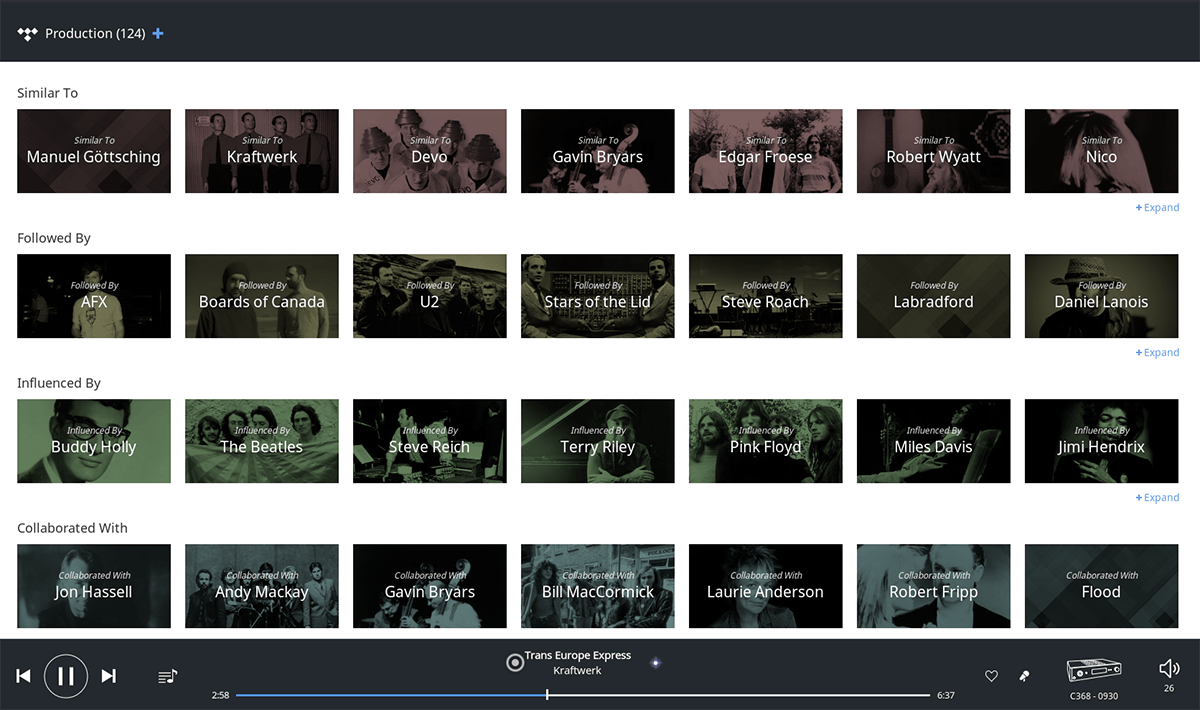Expand the Similar To section
This screenshot has height=710, width=1200.
pyautogui.click(x=1158, y=208)
